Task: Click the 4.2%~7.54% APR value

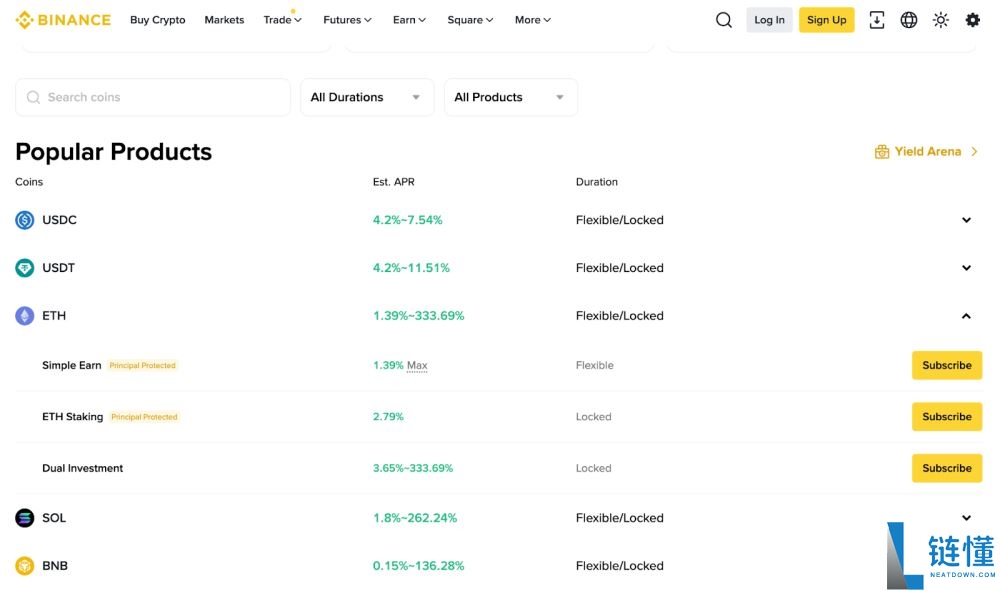Action: 408,220
